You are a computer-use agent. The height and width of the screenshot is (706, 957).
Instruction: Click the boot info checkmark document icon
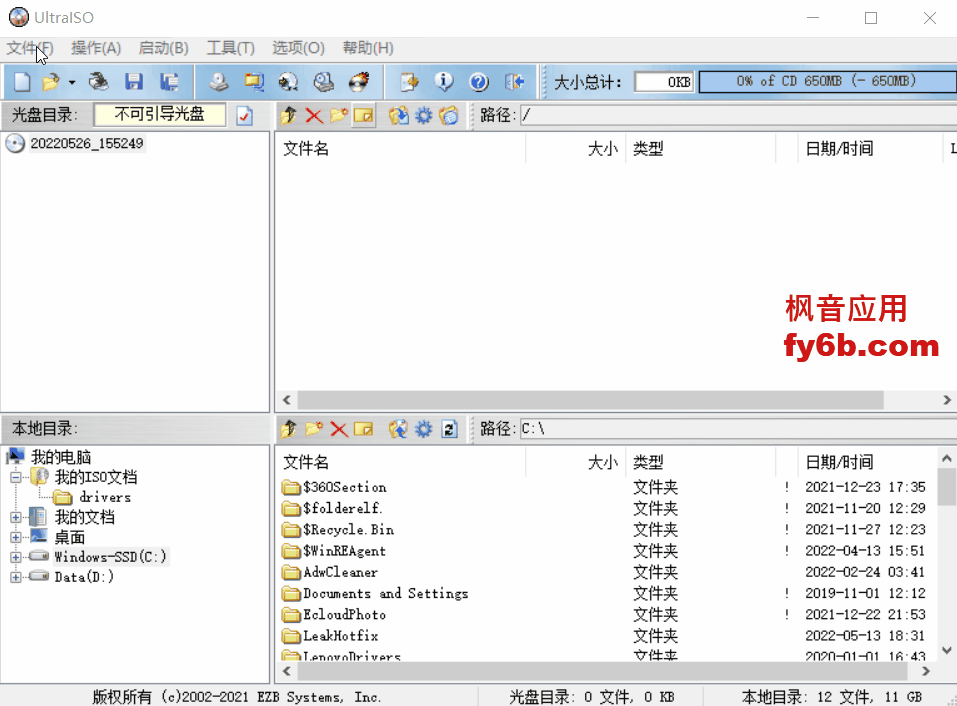[x=244, y=115]
